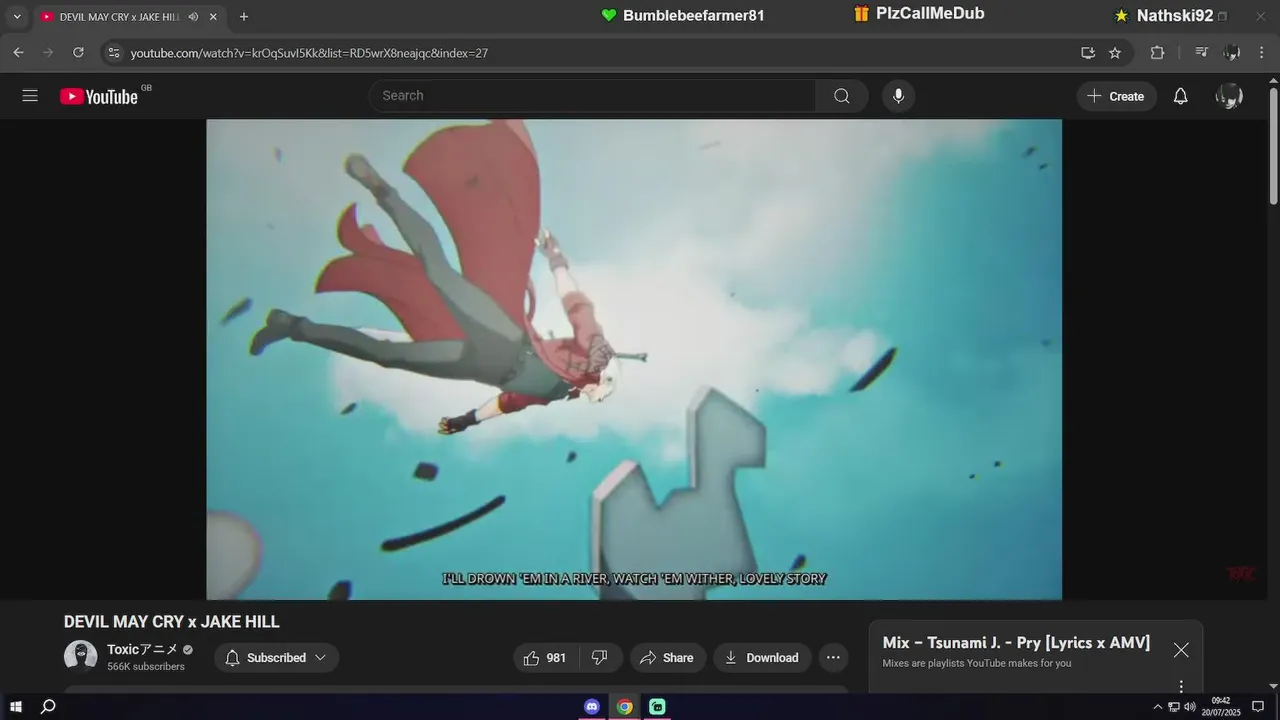This screenshot has width=1280, height=720.
Task: Install app icon in address bar
Action: point(1088,52)
